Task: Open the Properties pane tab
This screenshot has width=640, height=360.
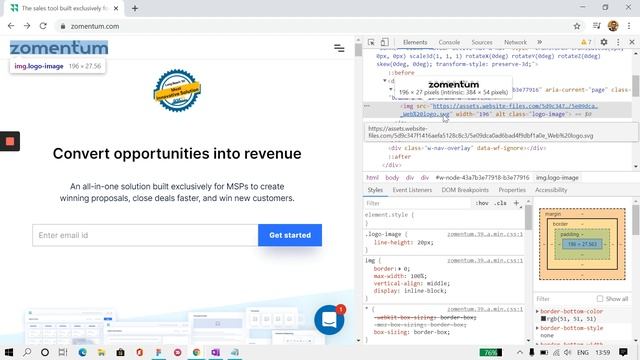Action: [512, 190]
